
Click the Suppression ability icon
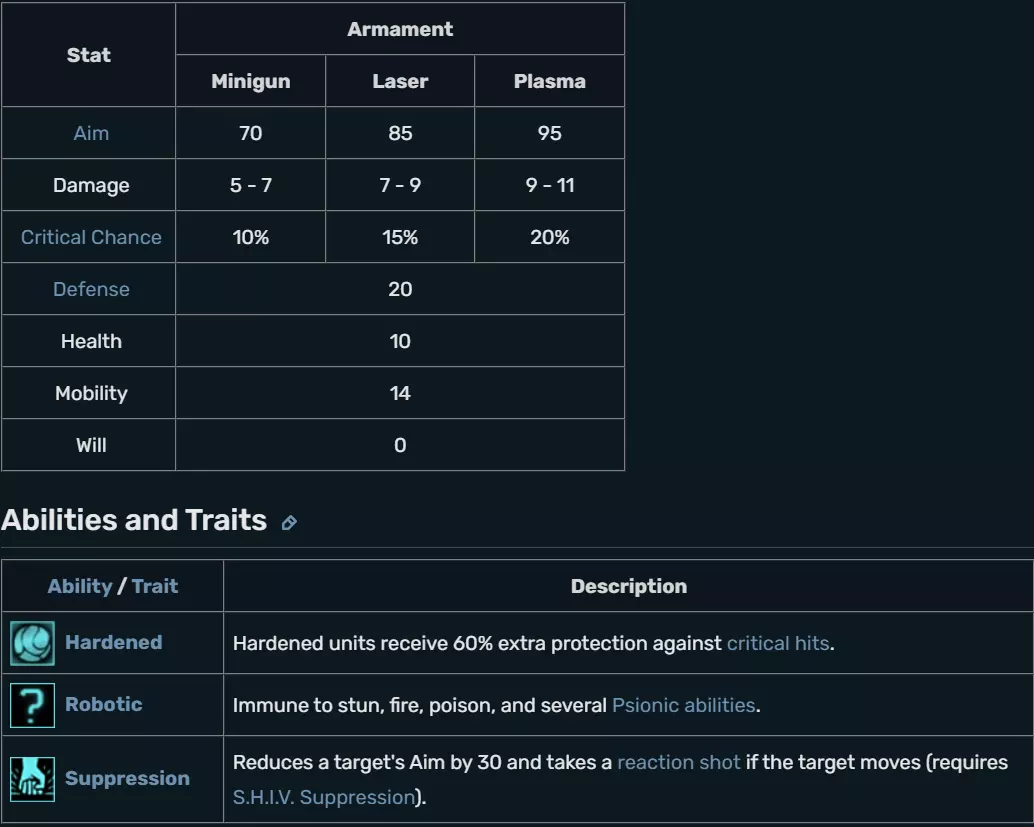(32, 779)
